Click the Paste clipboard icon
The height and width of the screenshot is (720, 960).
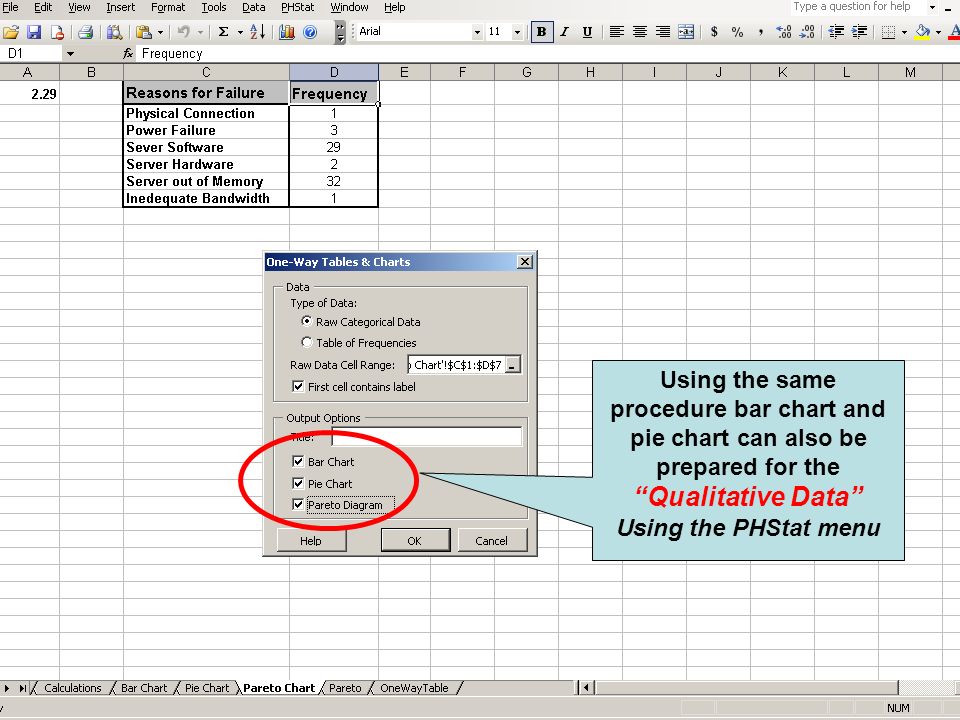tap(143, 32)
